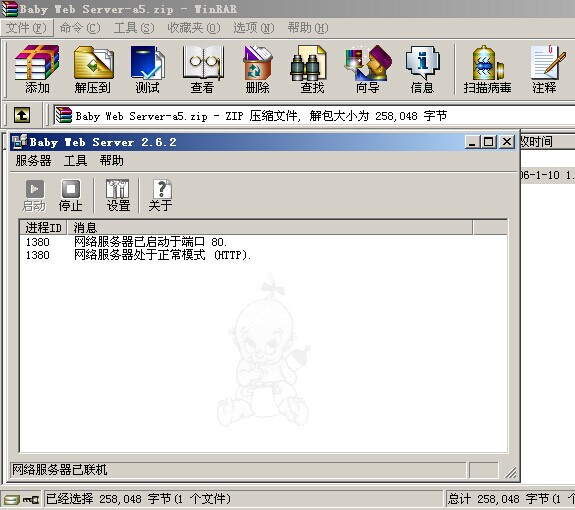Image resolution: width=575 pixels, height=510 pixels.
Task: Show archive 信息 (Info) icon
Action: coord(422,69)
